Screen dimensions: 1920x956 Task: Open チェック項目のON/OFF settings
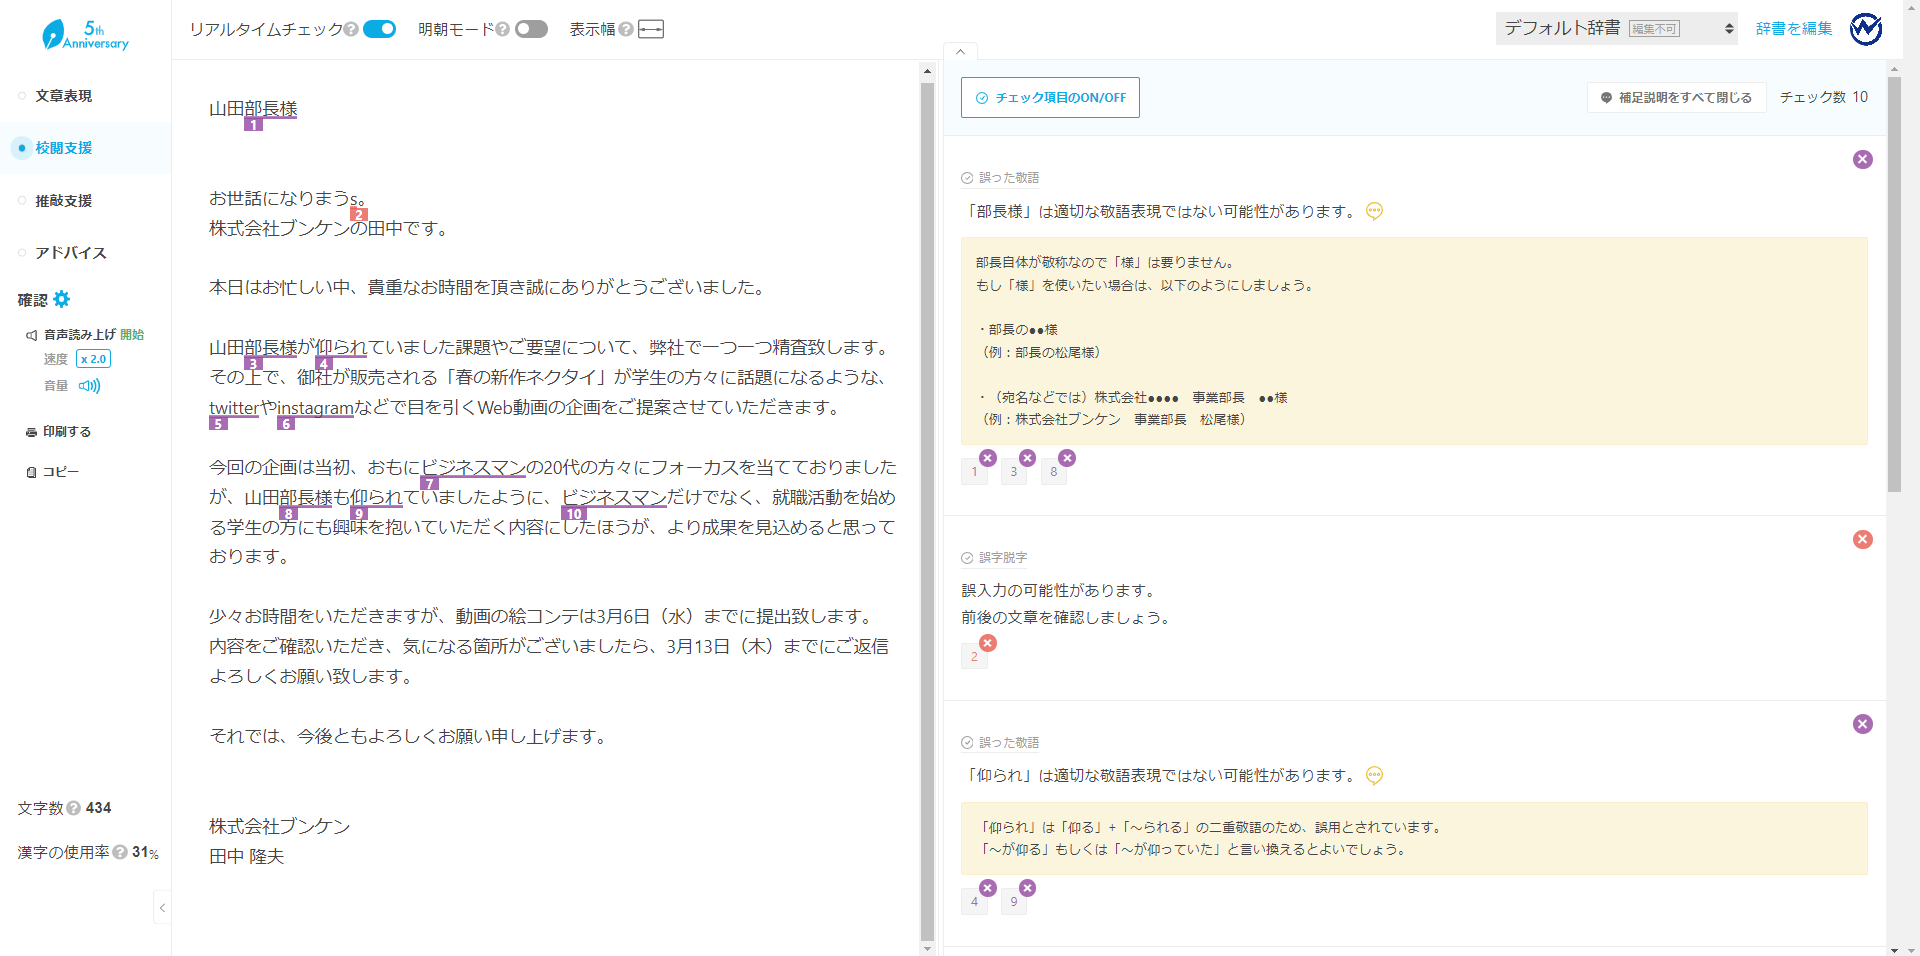(1050, 98)
